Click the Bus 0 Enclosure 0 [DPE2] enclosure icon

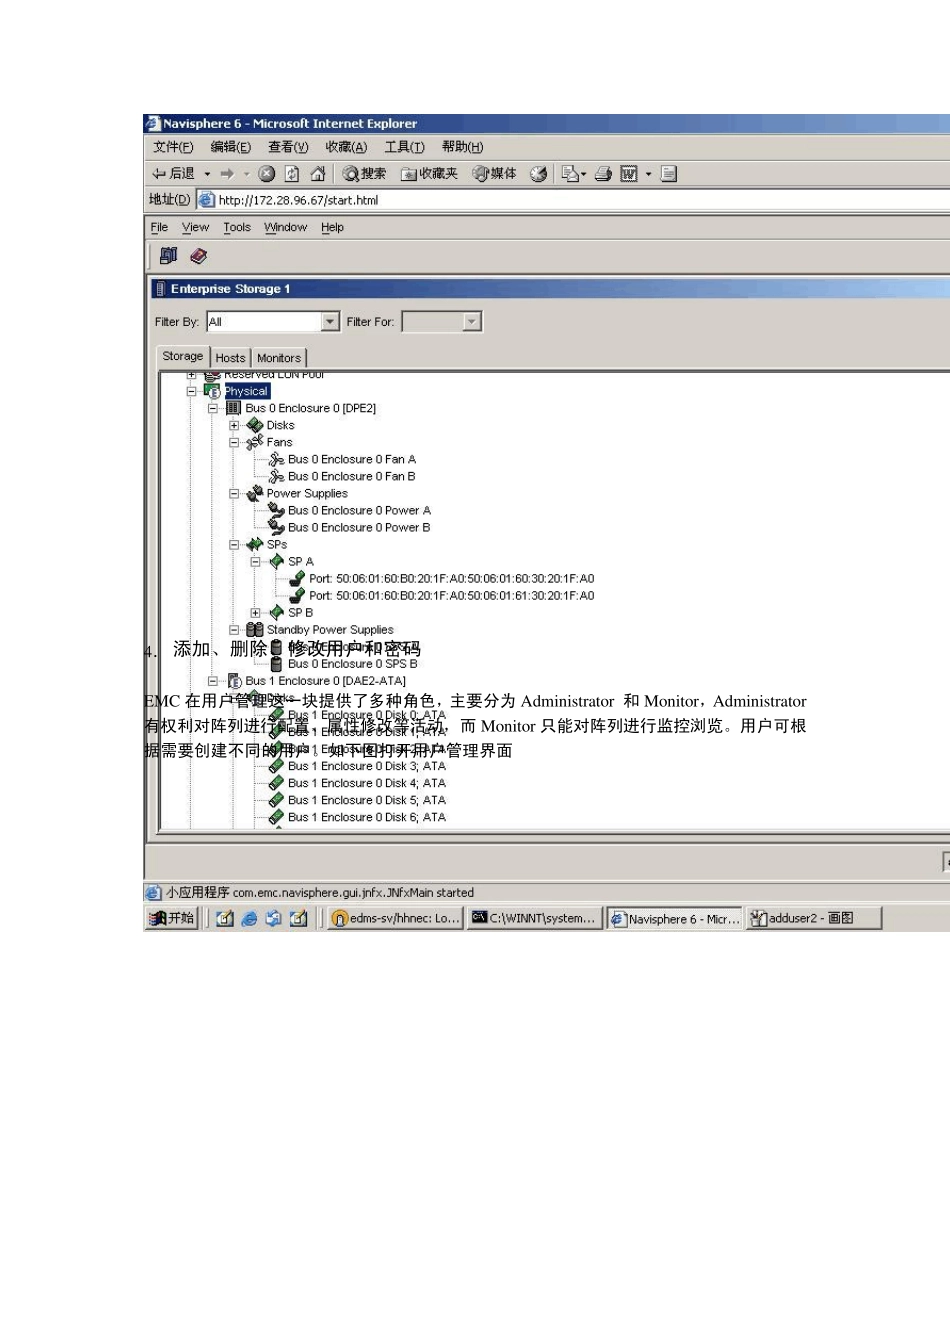(233, 408)
